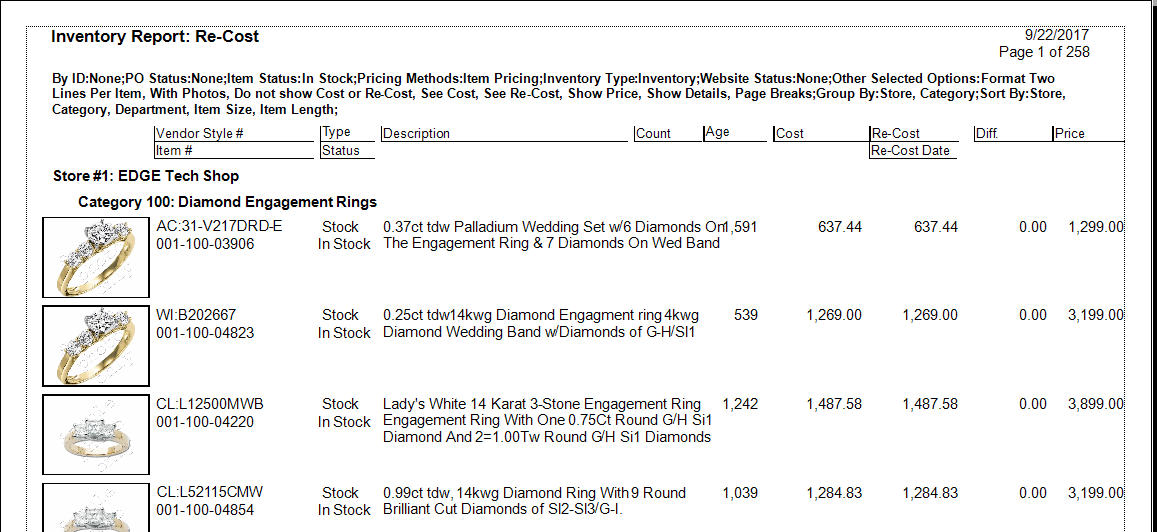The image size is (1157, 532).
Task: Click Category 100: Diamond Engagement Rings heading
Action: point(227,202)
